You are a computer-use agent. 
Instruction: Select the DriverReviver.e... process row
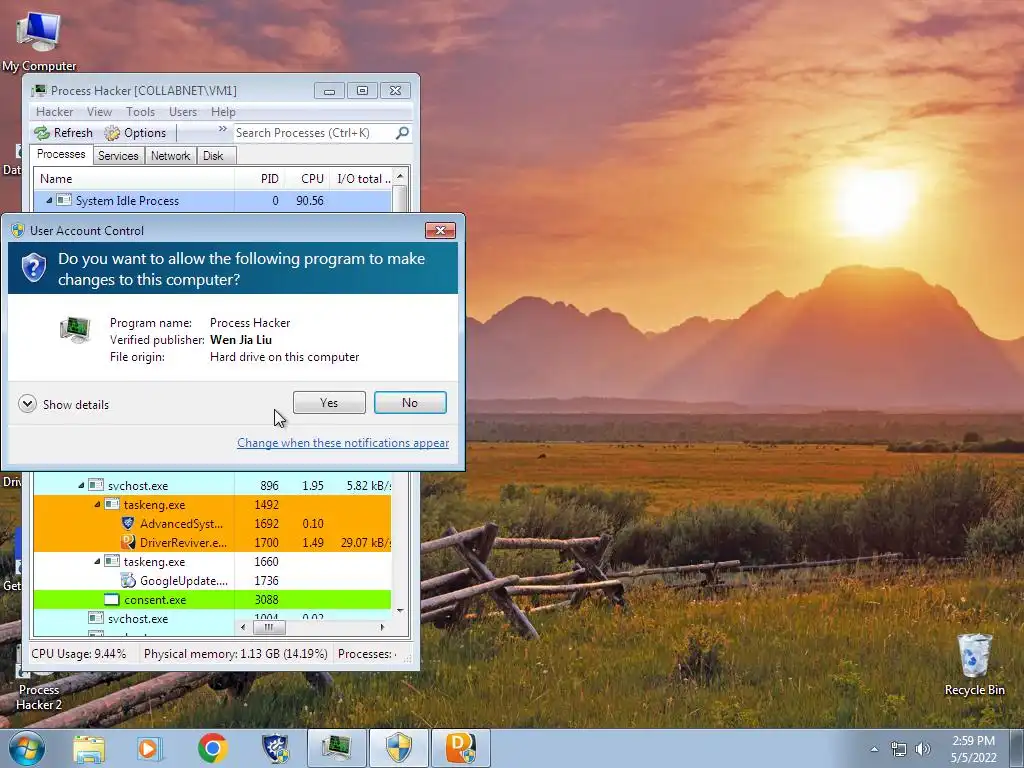point(212,542)
